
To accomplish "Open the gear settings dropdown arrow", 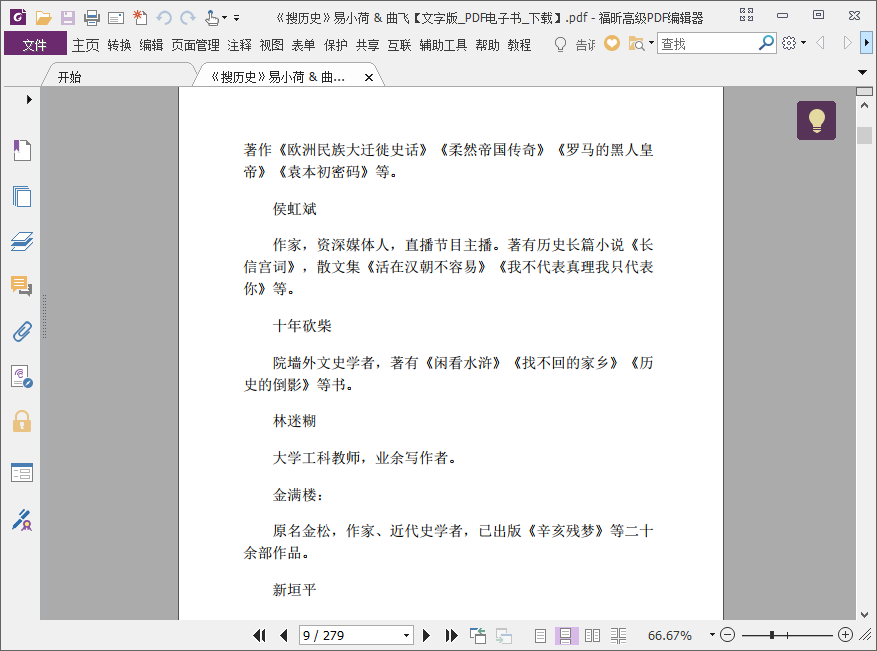I will (x=803, y=43).
